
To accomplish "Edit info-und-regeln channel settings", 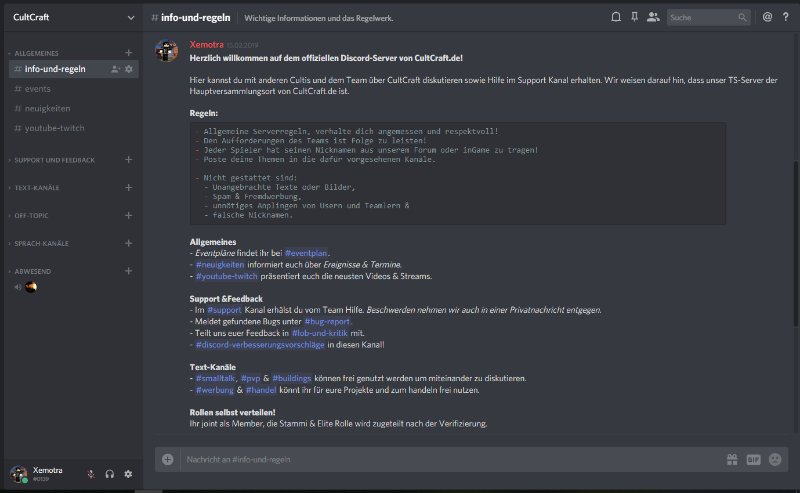I will tap(129, 69).
